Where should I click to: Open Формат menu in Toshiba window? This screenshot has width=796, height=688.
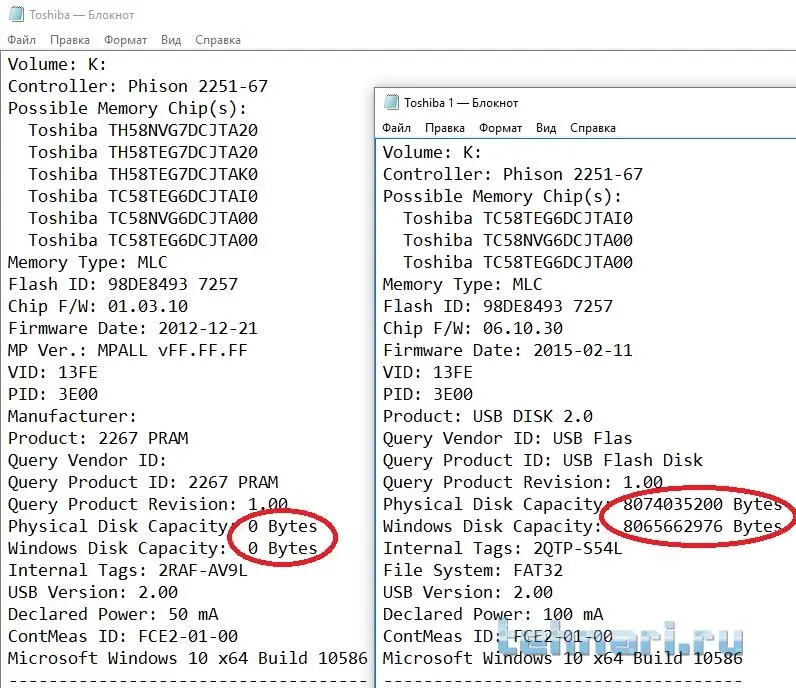click(x=125, y=40)
